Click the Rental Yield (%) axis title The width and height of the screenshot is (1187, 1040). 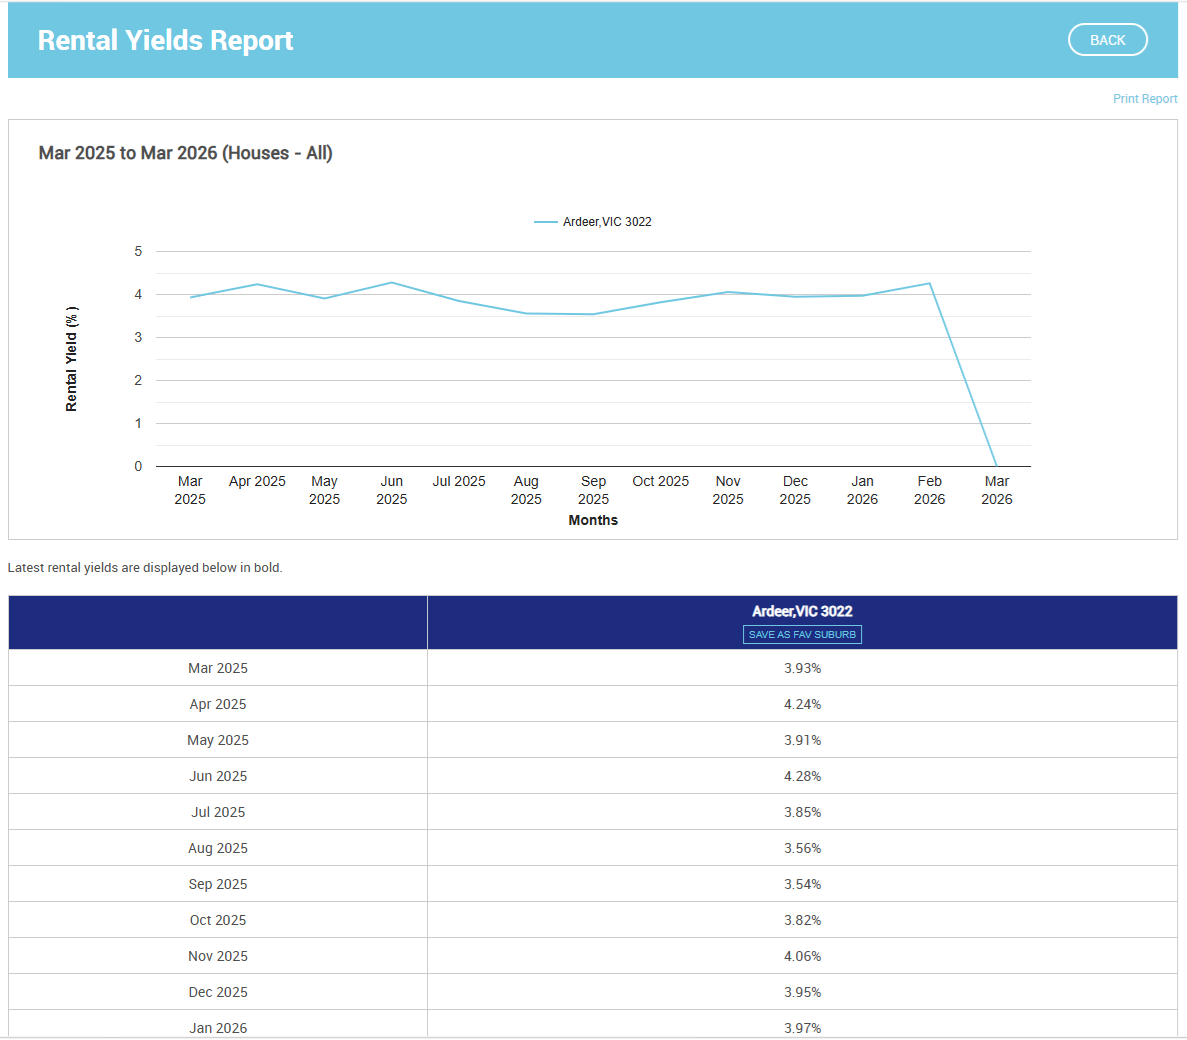[x=71, y=359]
